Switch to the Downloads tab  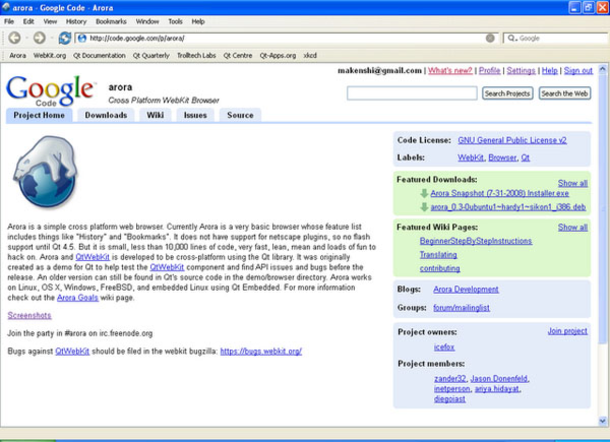pyautogui.click(x=106, y=115)
